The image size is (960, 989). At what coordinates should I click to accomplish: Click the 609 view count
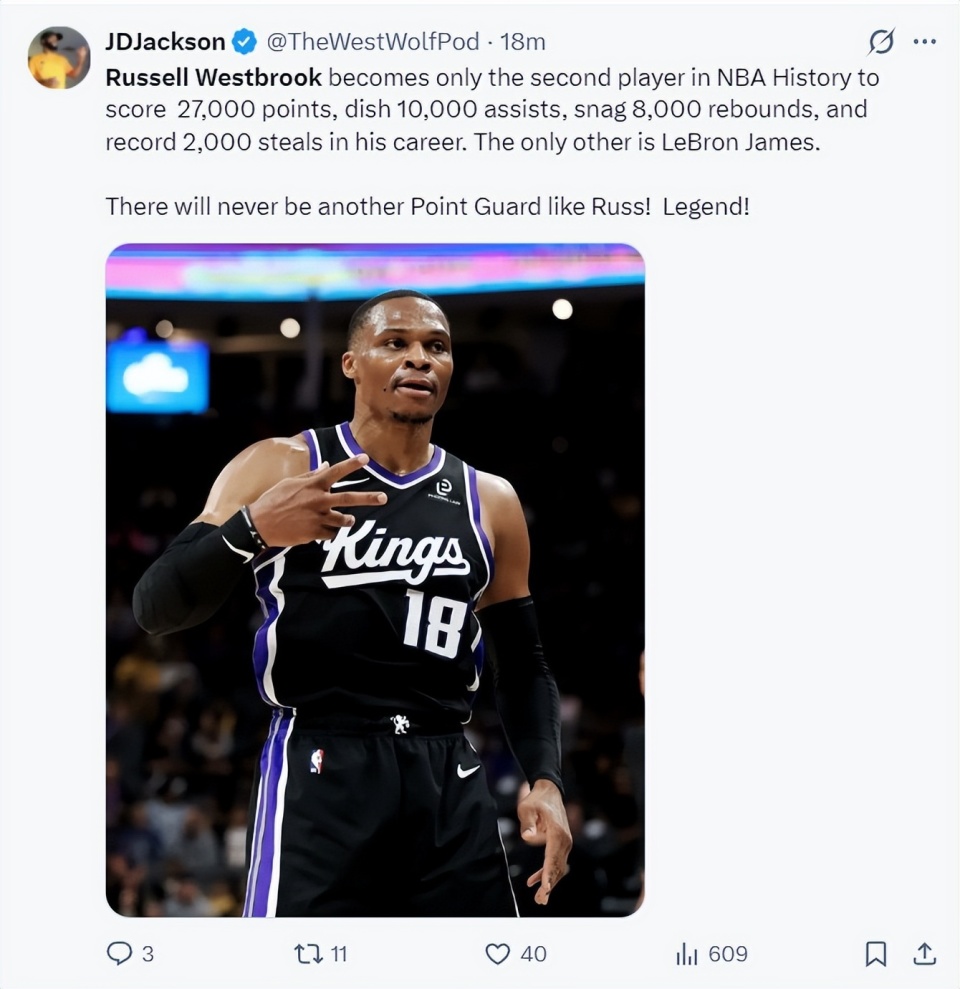(727, 954)
